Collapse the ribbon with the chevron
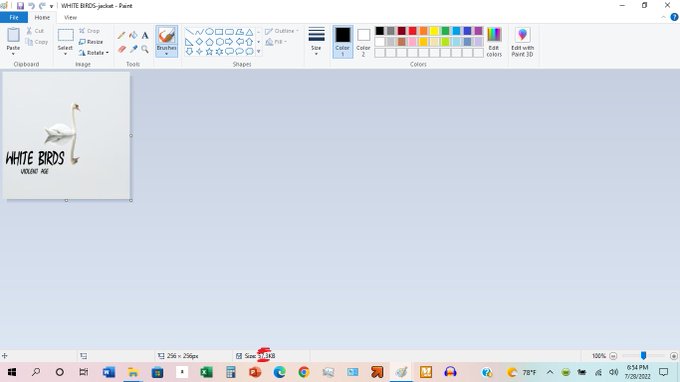 pos(664,17)
